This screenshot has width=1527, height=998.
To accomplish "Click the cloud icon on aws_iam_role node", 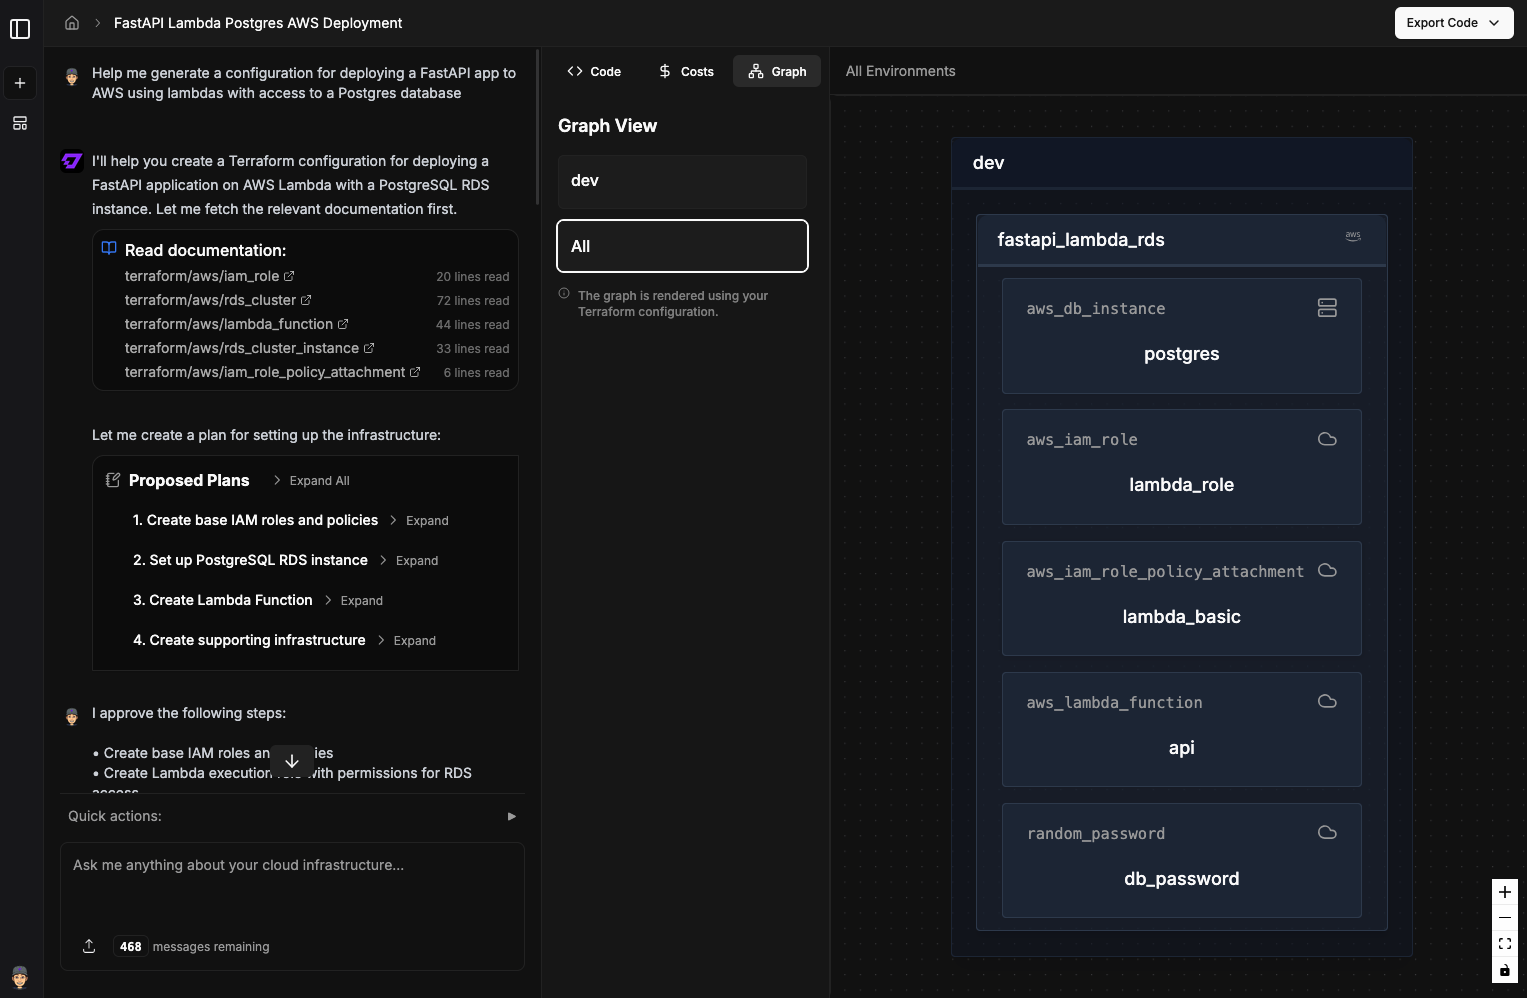I will tap(1327, 439).
